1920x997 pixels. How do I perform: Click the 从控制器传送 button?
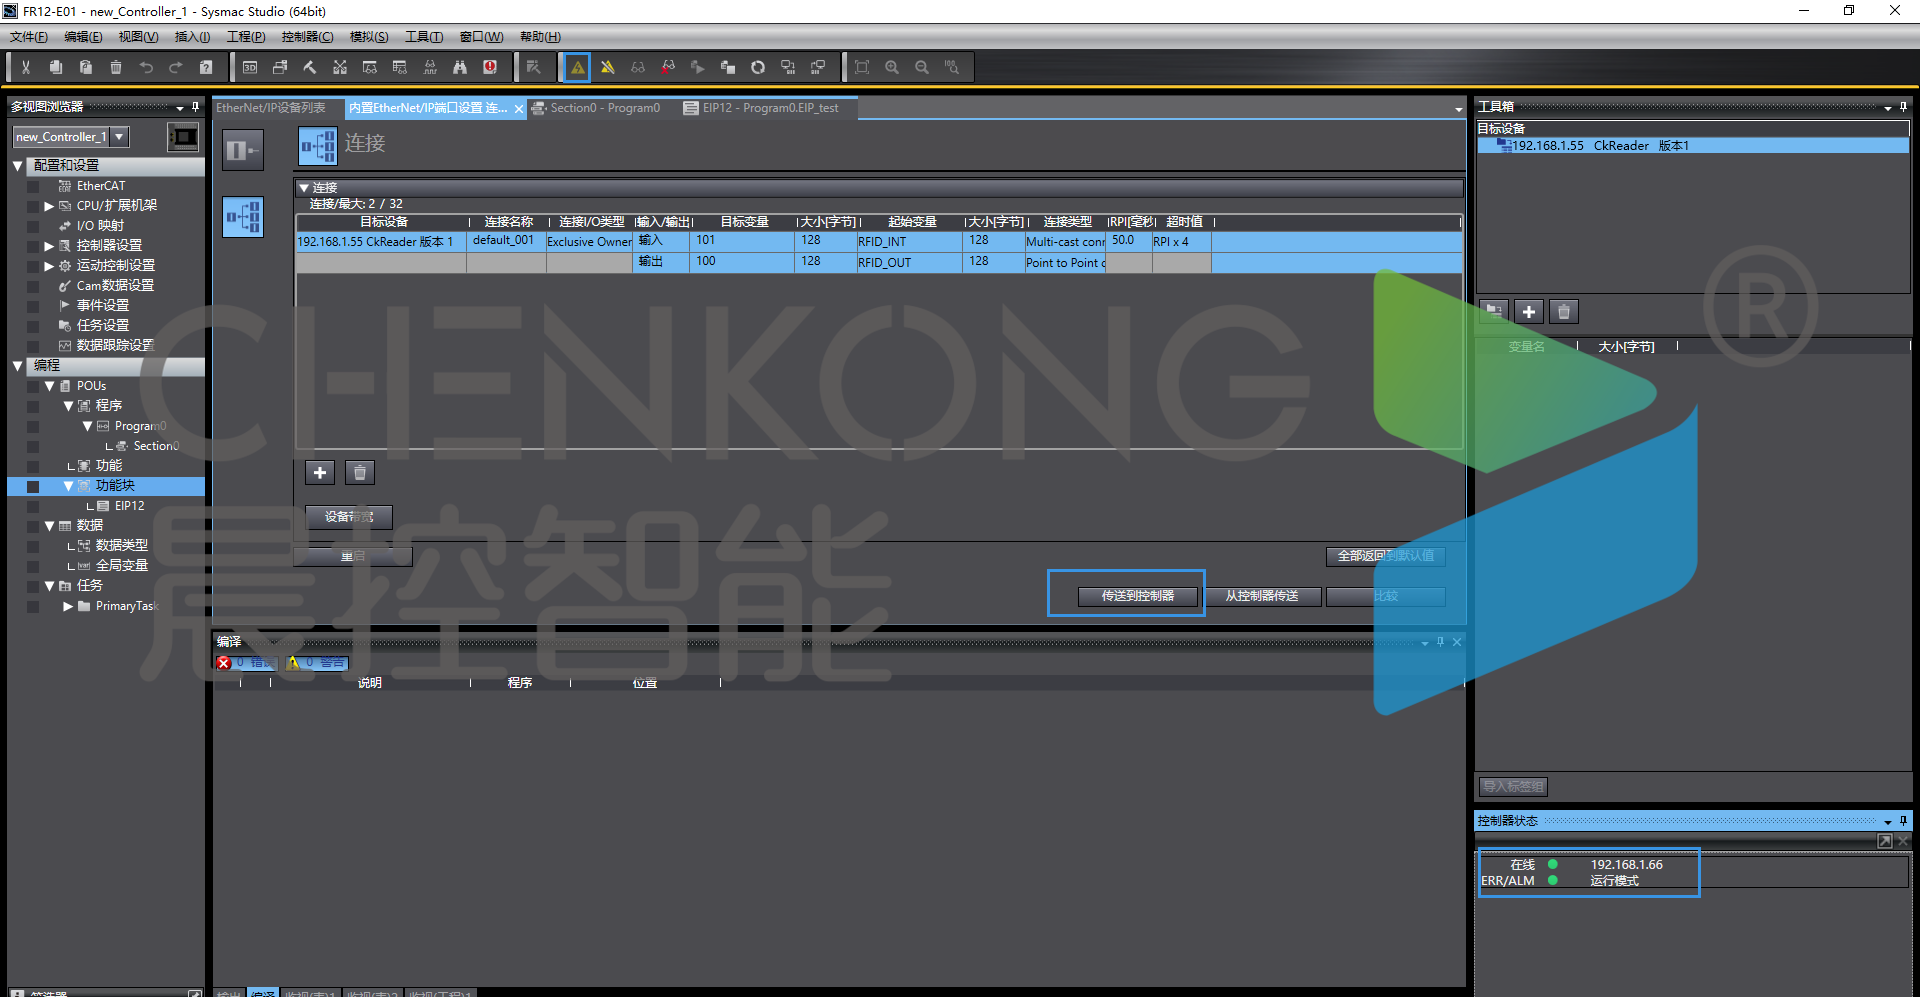tap(1262, 596)
